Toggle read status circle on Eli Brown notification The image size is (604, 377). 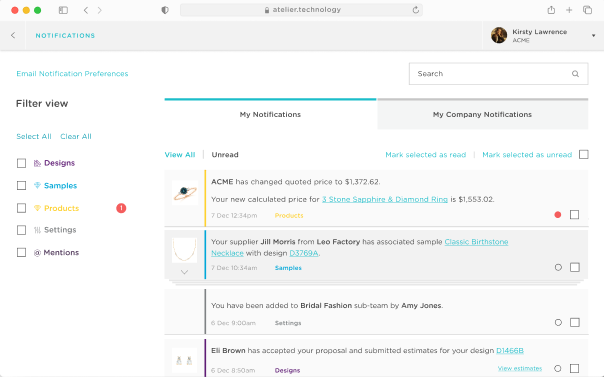[x=557, y=369]
